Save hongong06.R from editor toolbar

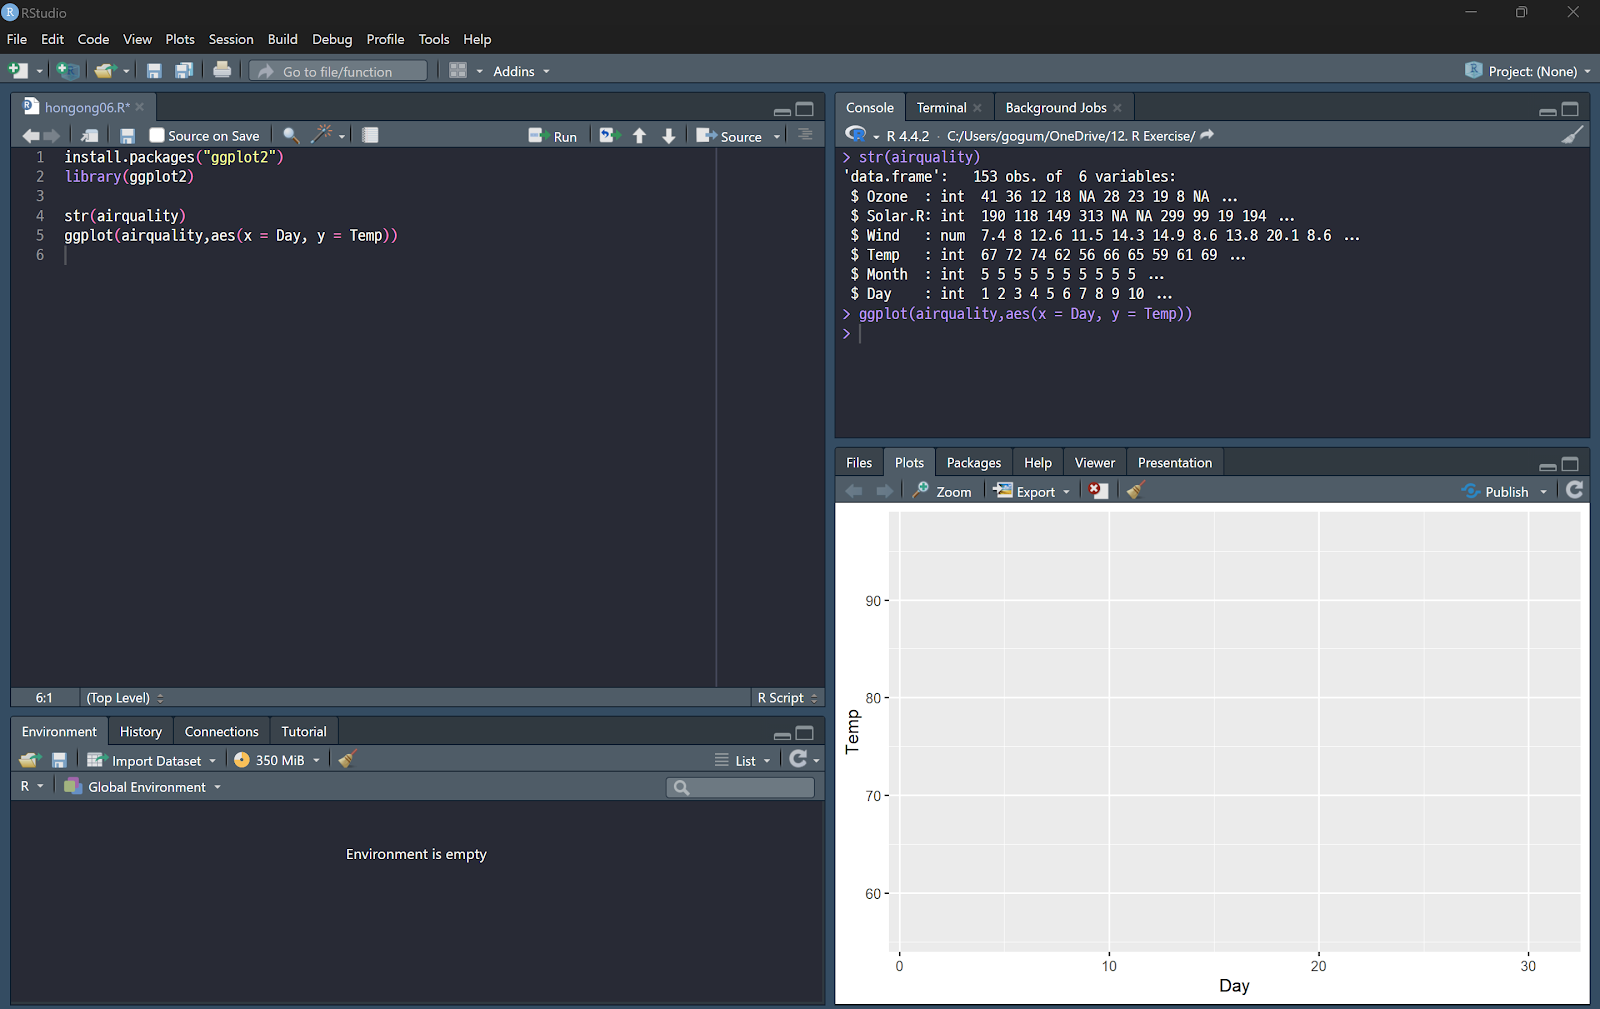click(x=127, y=136)
